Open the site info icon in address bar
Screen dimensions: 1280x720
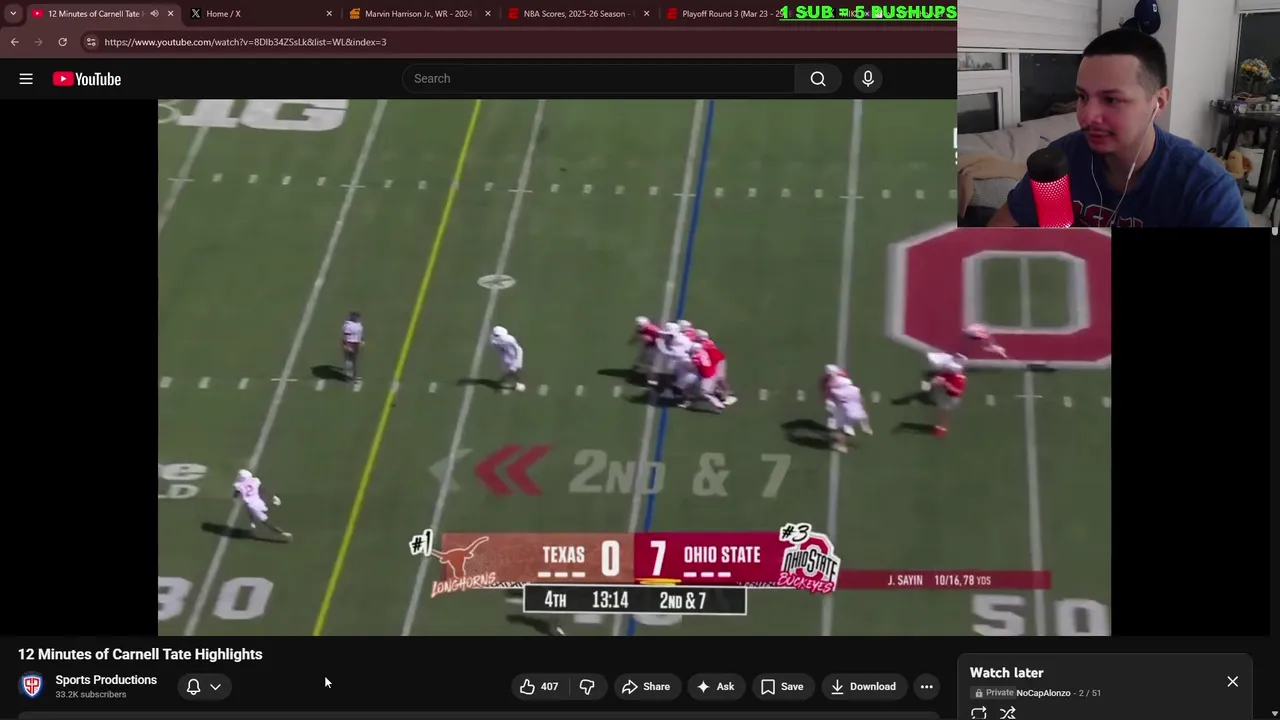coord(91,42)
